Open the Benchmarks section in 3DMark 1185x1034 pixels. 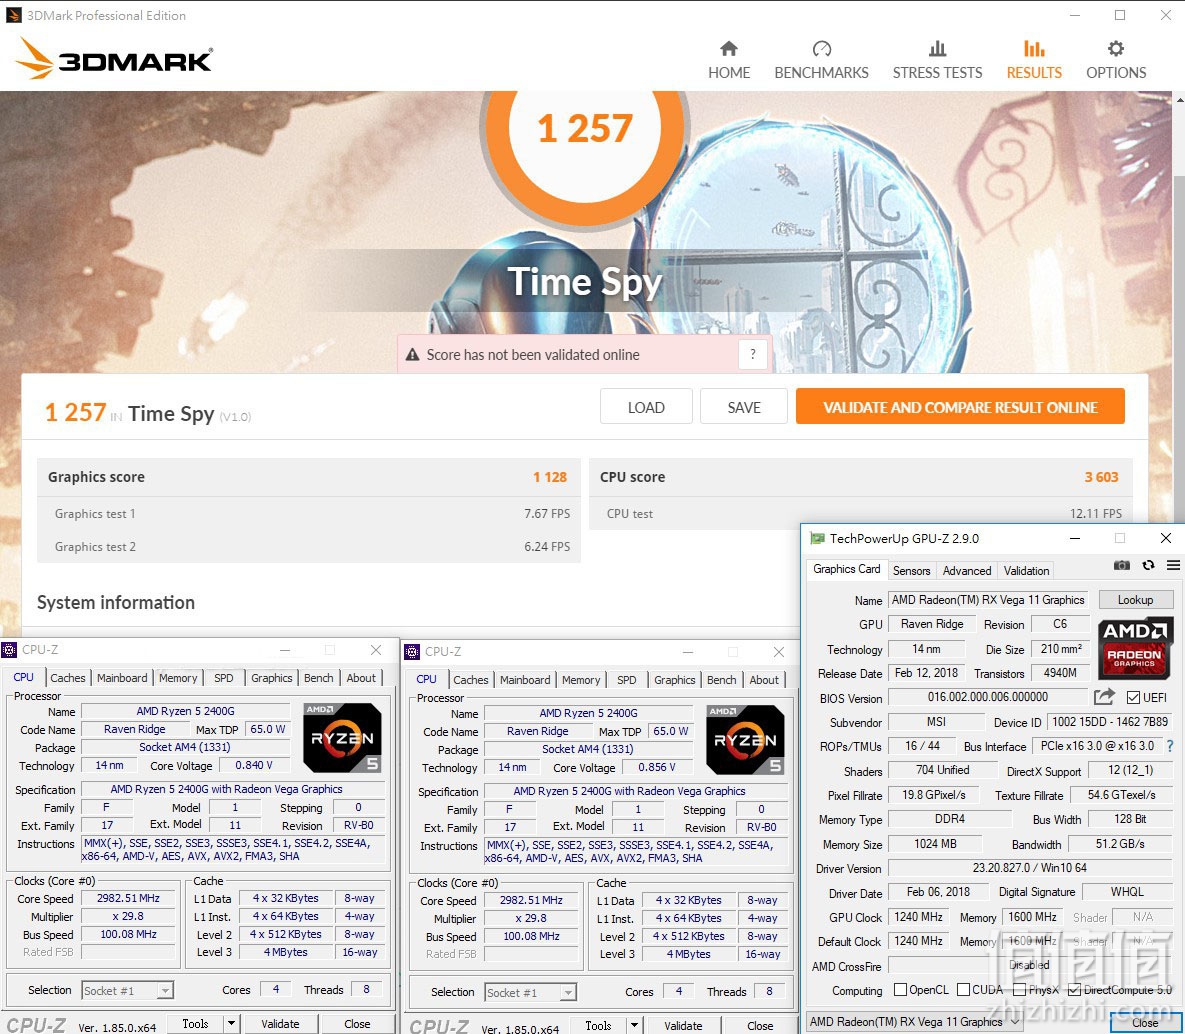click(x=821, y=60)
